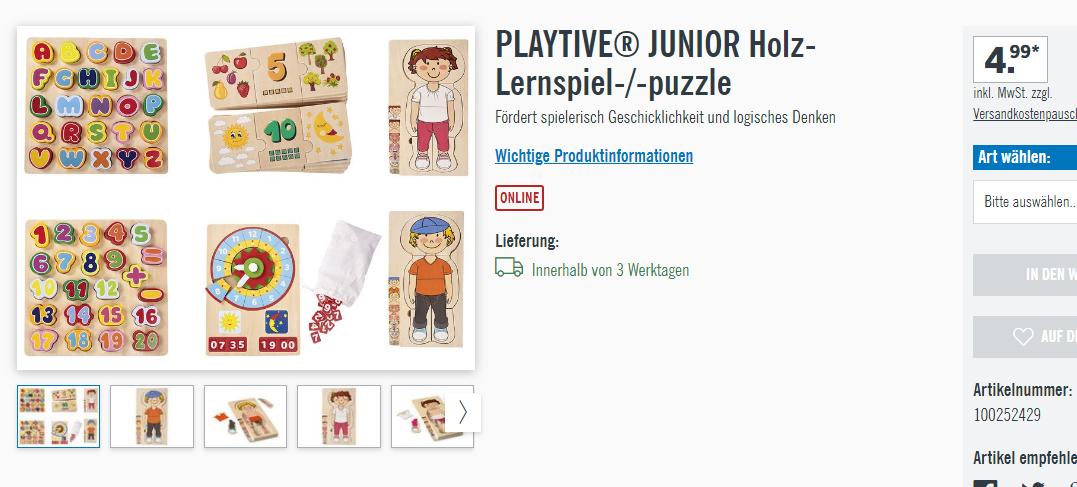Click the heart wishlist icon
1077x487 pixels.
click(x=1023, y=337)
